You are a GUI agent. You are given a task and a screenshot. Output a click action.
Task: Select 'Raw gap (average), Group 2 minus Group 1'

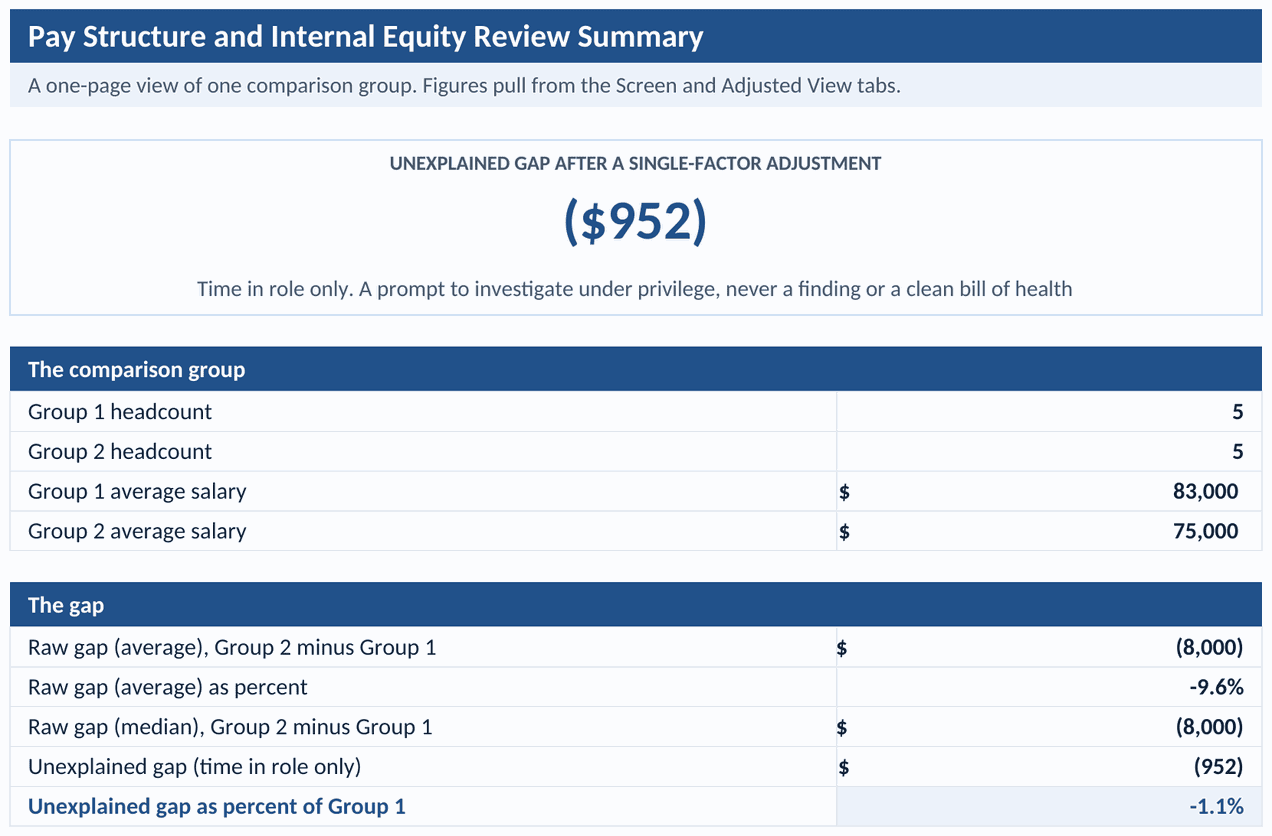tap(232, 648)
